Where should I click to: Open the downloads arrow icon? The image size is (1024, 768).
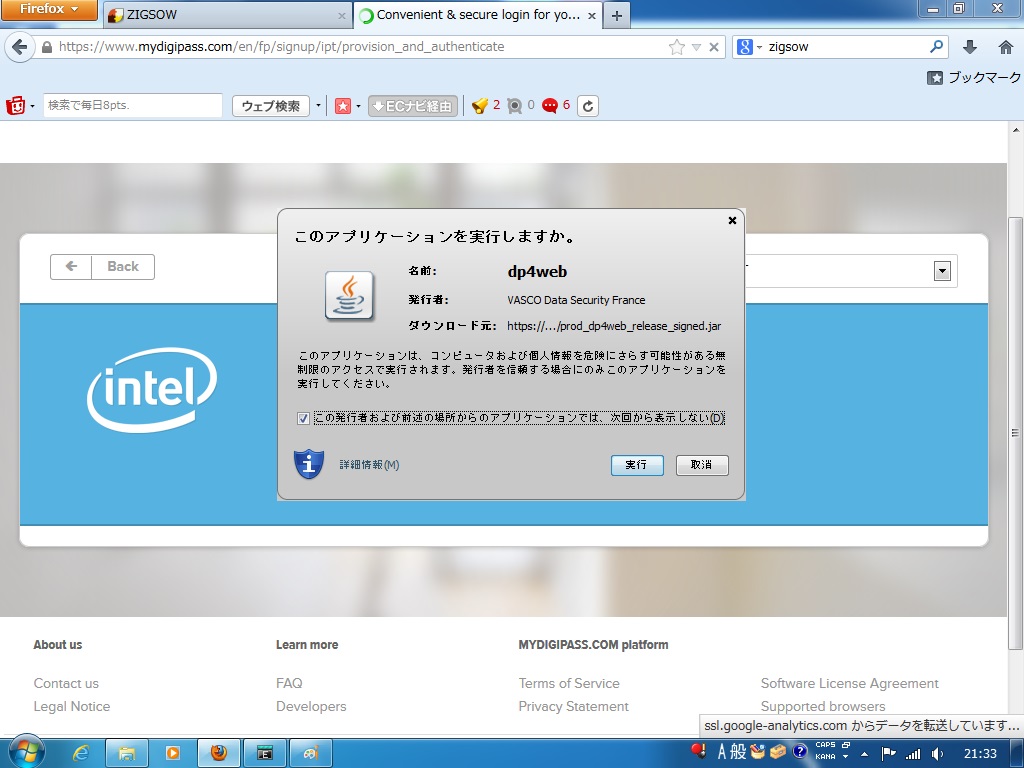(x=970, y=46)
